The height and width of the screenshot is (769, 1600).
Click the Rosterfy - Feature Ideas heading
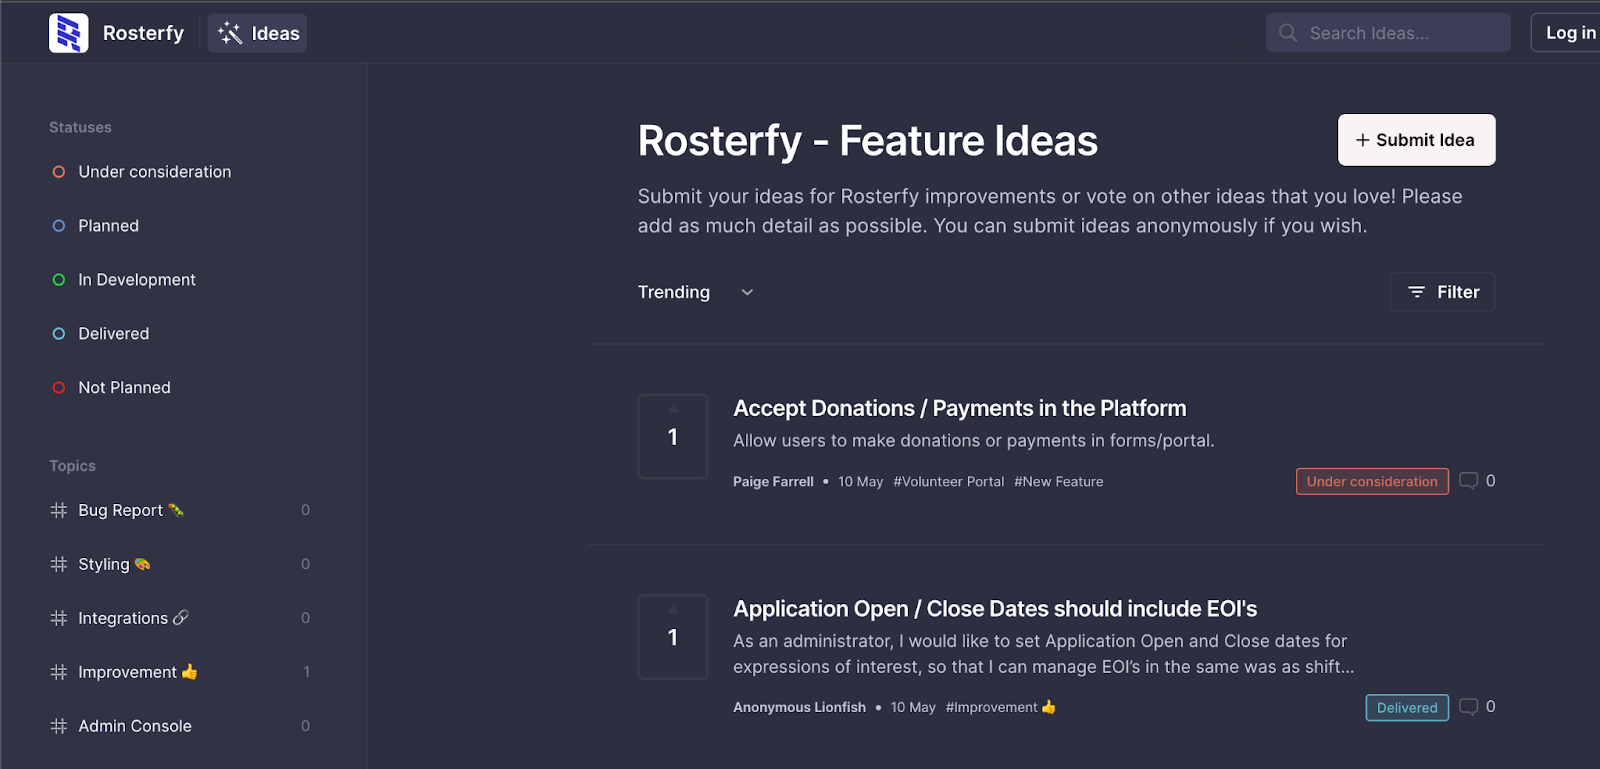pyautogui.click(x=868, y=141)
